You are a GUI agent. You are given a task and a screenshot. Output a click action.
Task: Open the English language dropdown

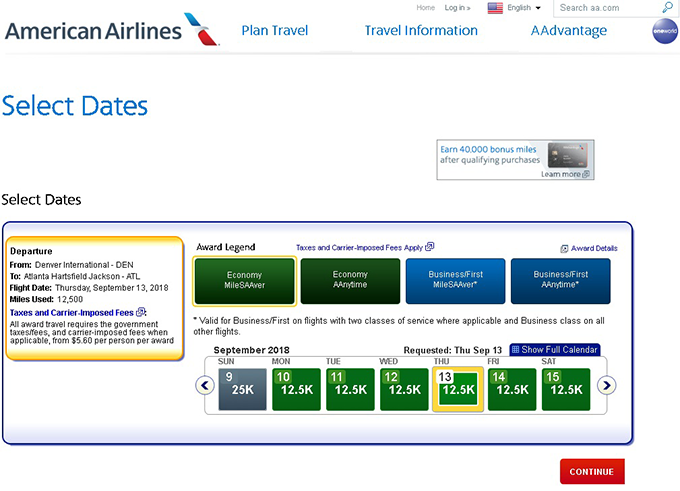(514, 8)
